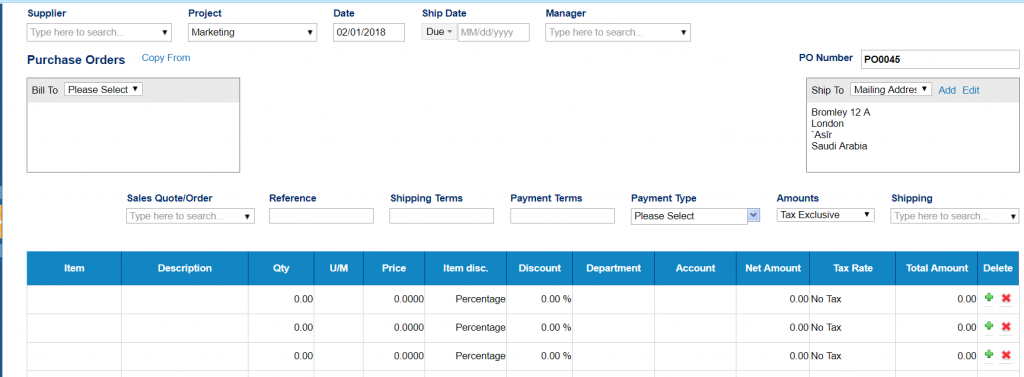Image resolution: width=1024 pixels, height=377 pixels.
Task: Click the Copy From link
Action: tap(166, 57)
